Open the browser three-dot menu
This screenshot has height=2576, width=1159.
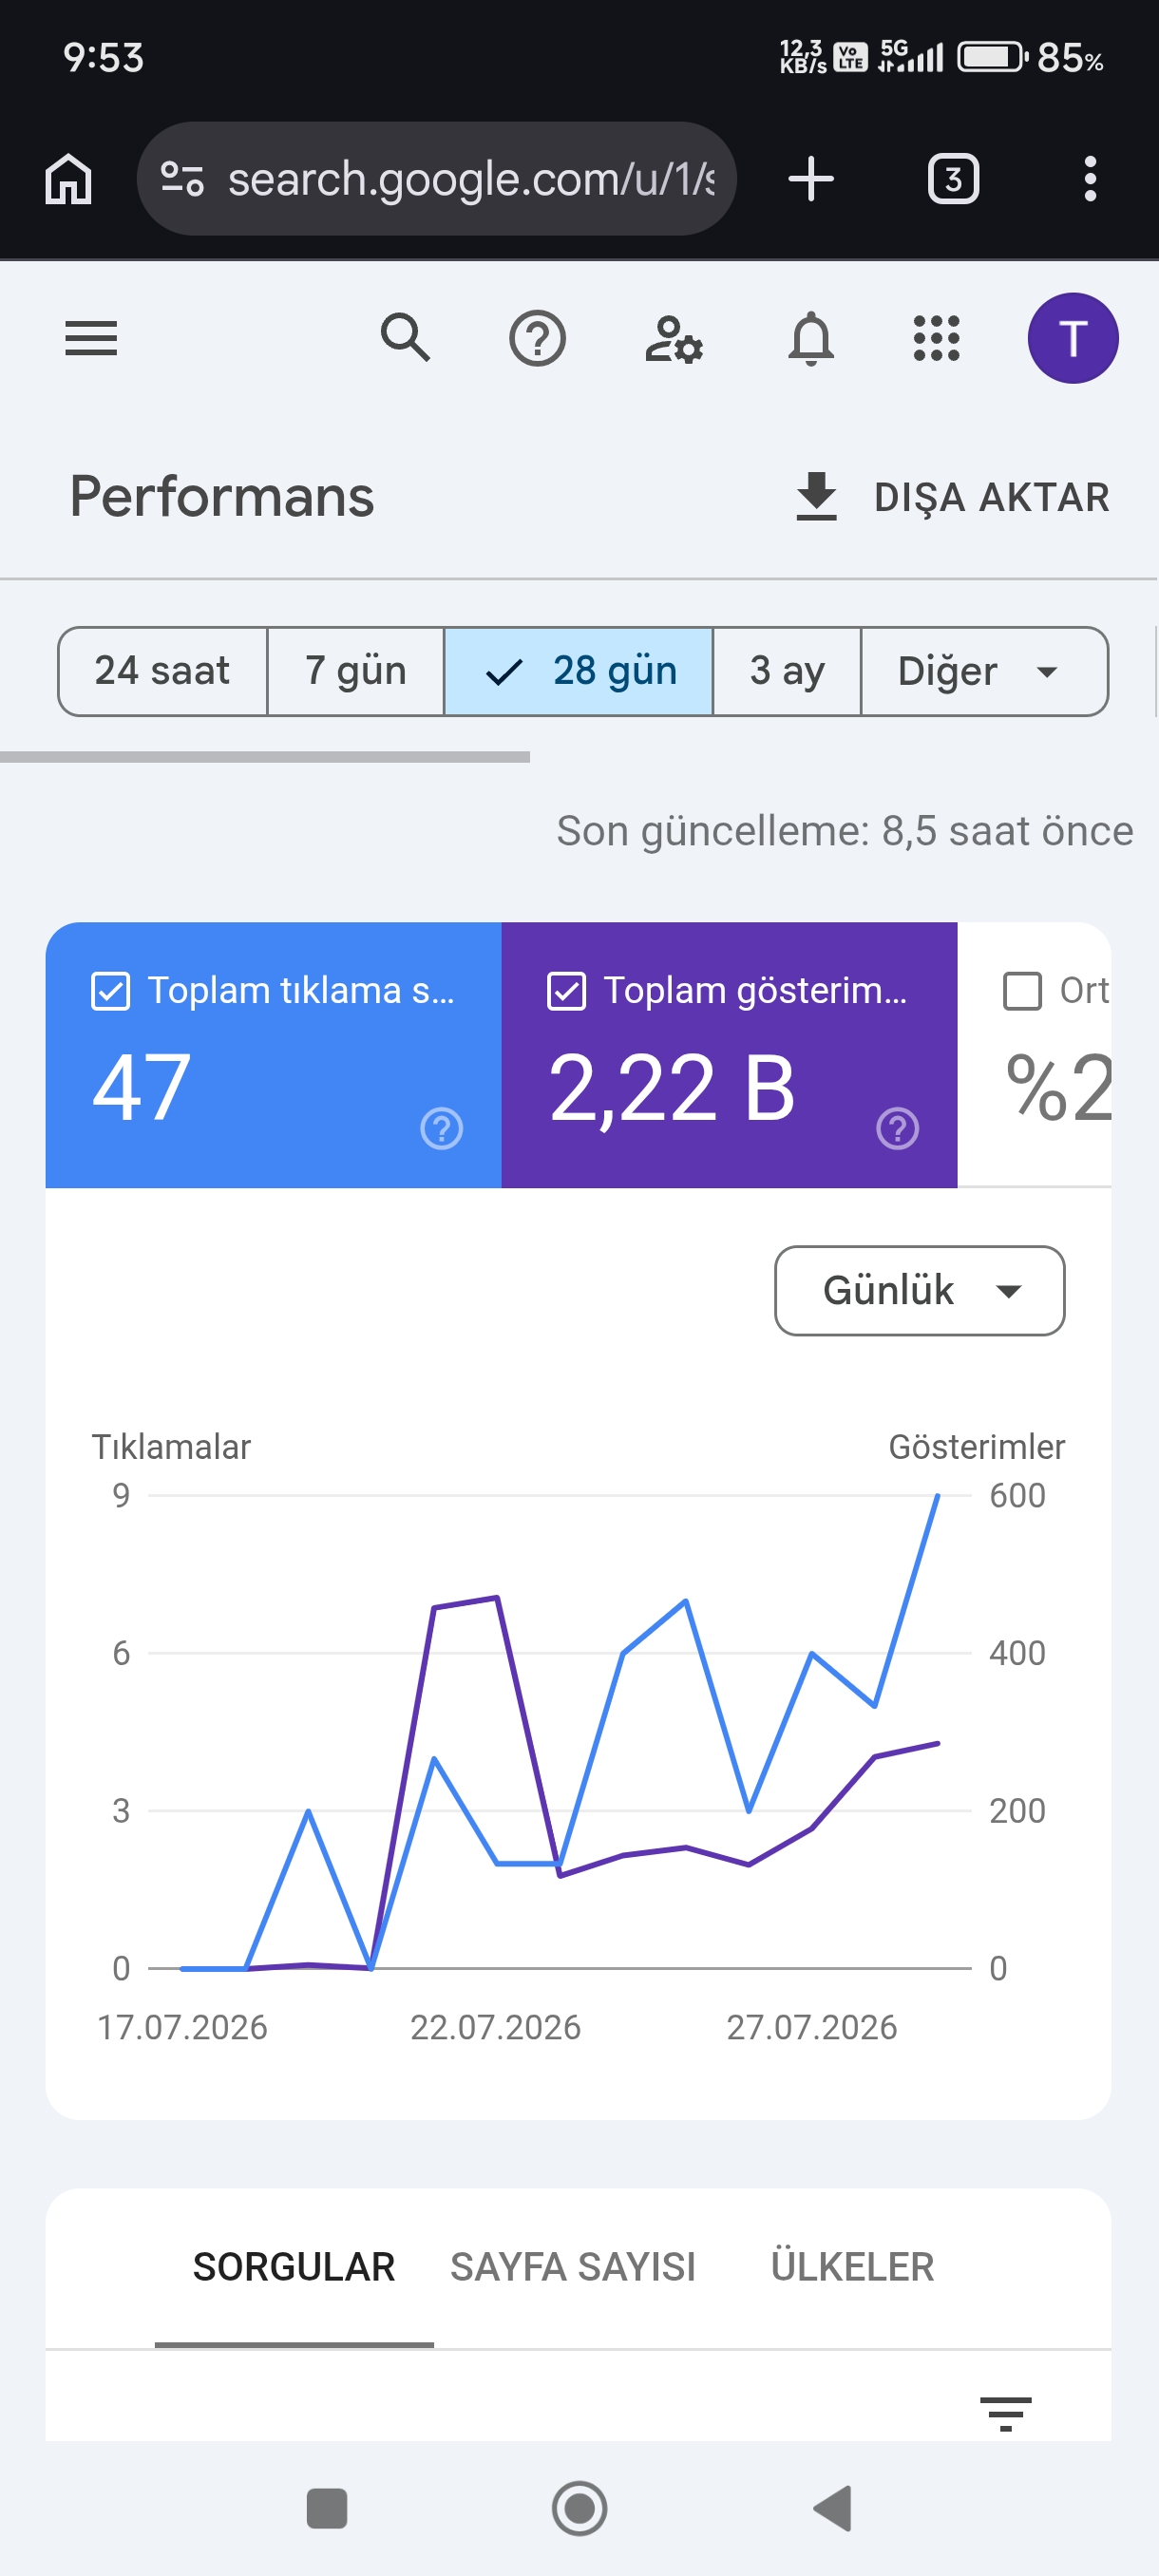(1090, 179)
